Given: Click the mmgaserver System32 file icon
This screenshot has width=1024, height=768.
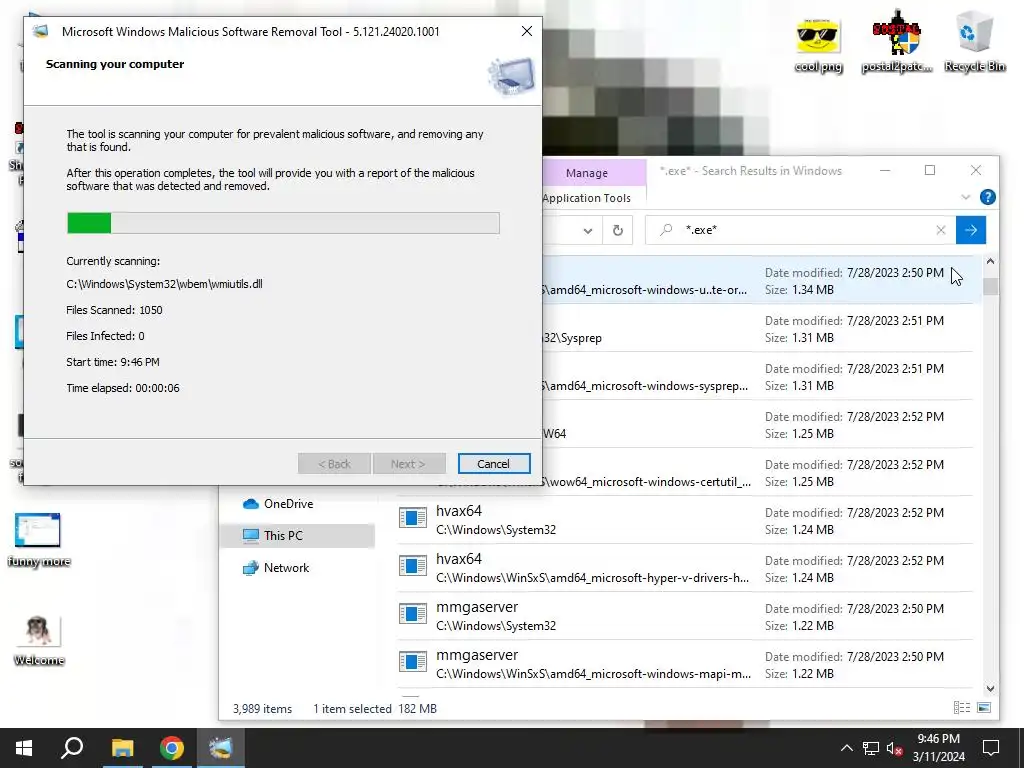Looking at the screenshot, I should (x=413, y=614).
